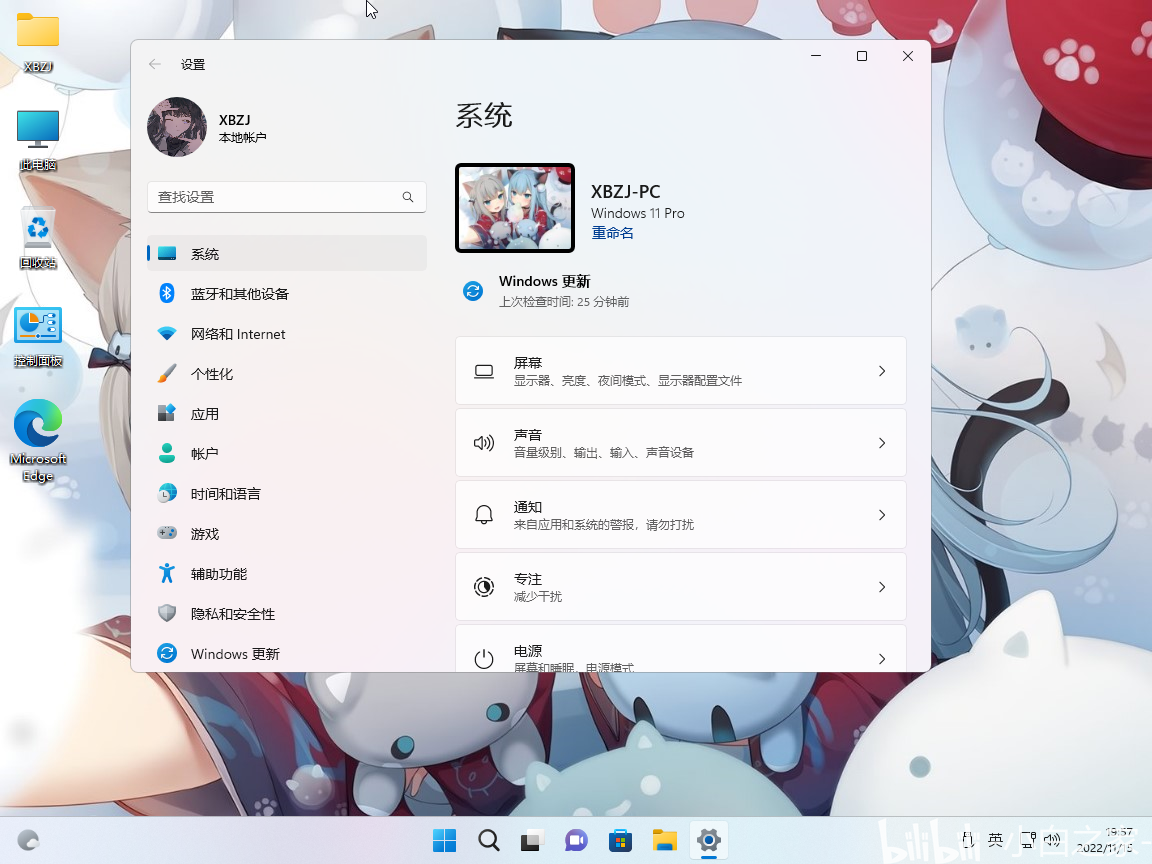This screenshot has width=1152, height=864.
Task: Select the 控制面板 desktop icon
Action: coord(38,338)
